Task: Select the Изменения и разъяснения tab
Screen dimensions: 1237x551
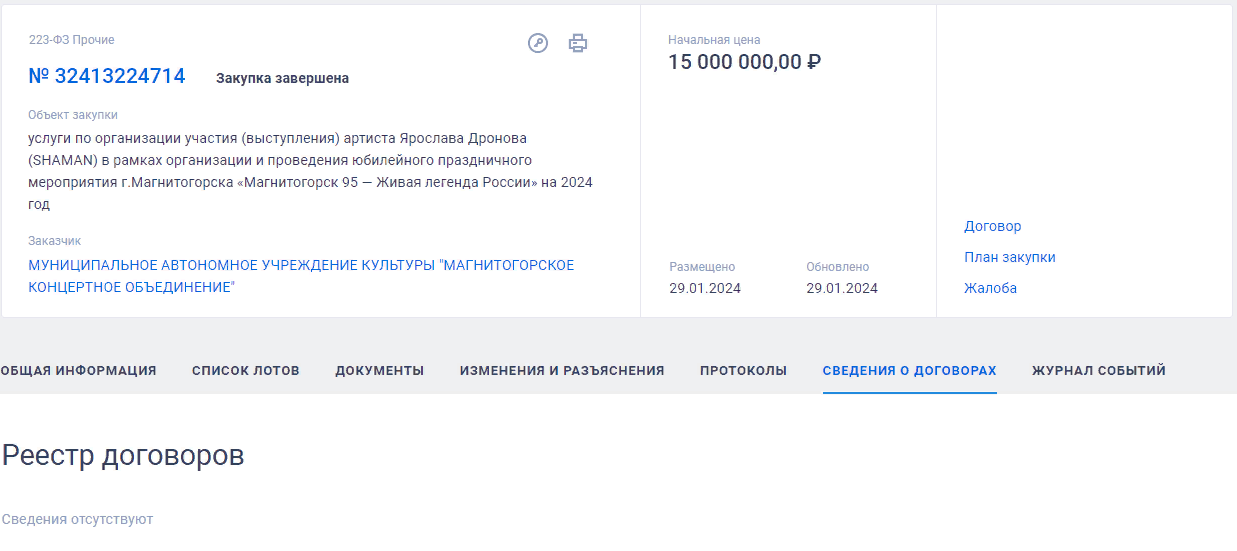Action: tap(561, 370)
